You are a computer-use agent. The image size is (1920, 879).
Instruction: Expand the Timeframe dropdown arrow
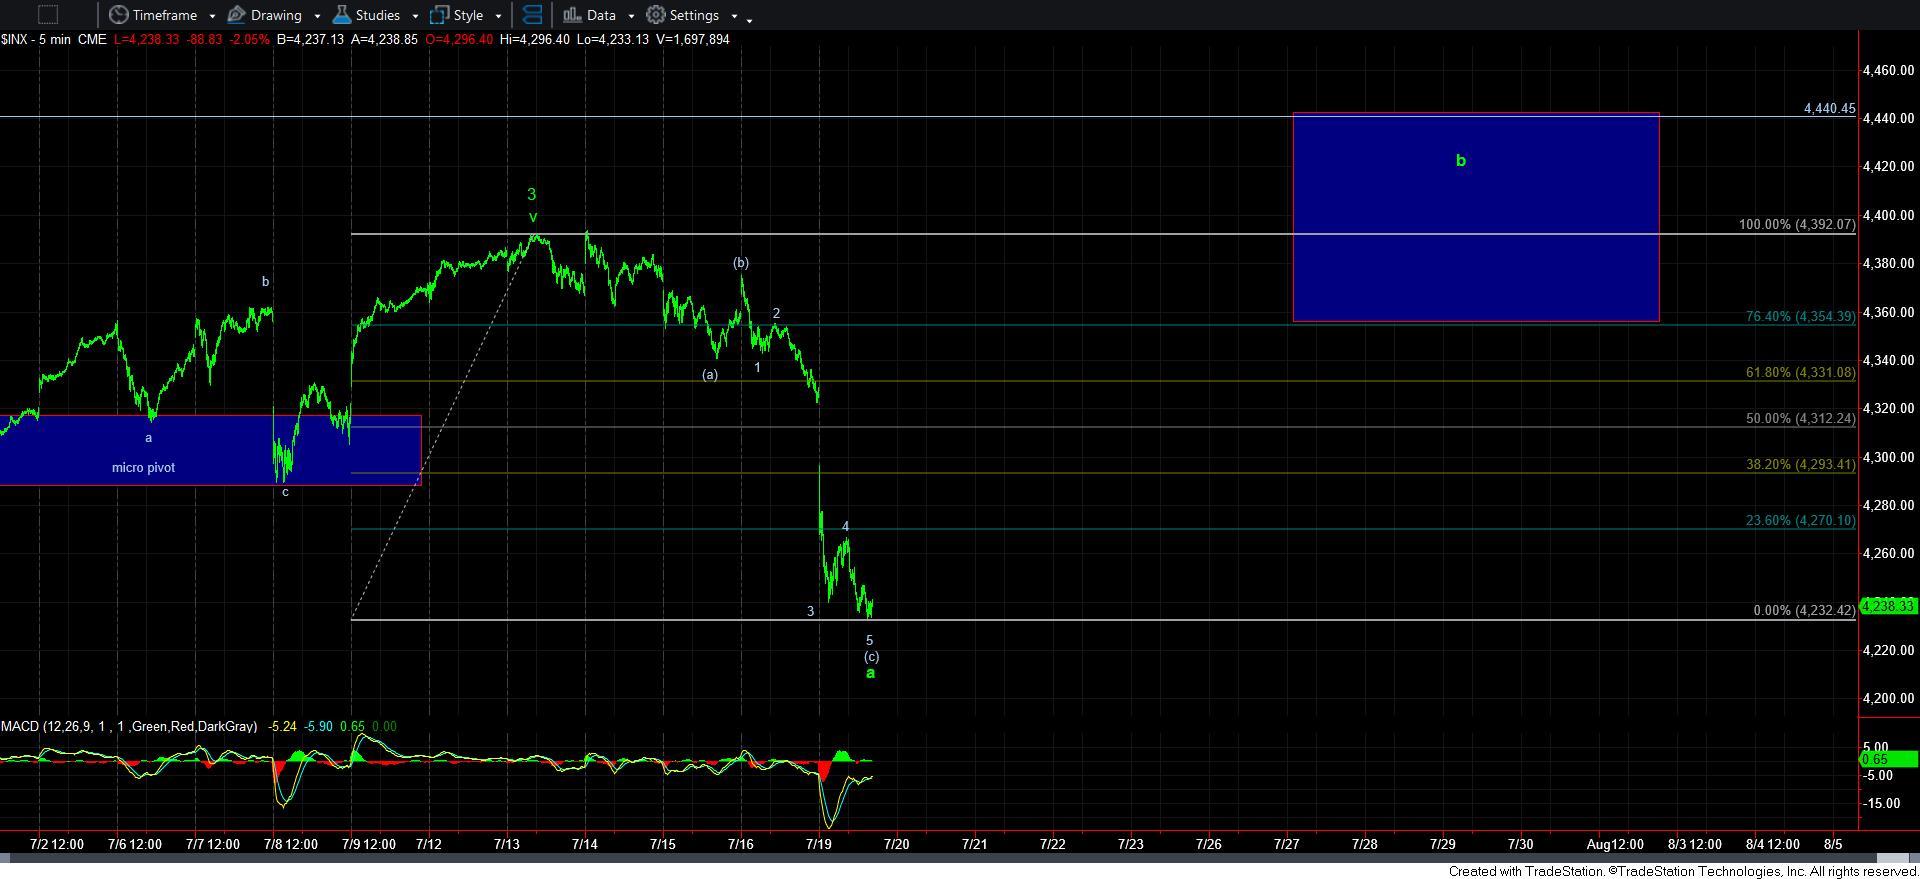coord(212,16)
